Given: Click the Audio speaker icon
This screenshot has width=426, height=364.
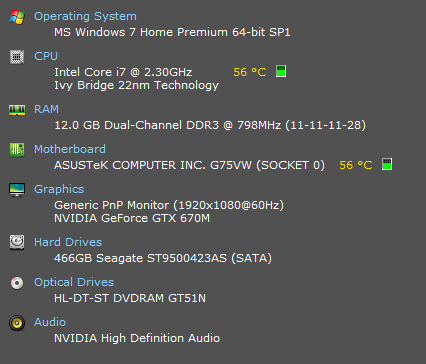Looking at the screenshot, I should (x=17, y=323).
